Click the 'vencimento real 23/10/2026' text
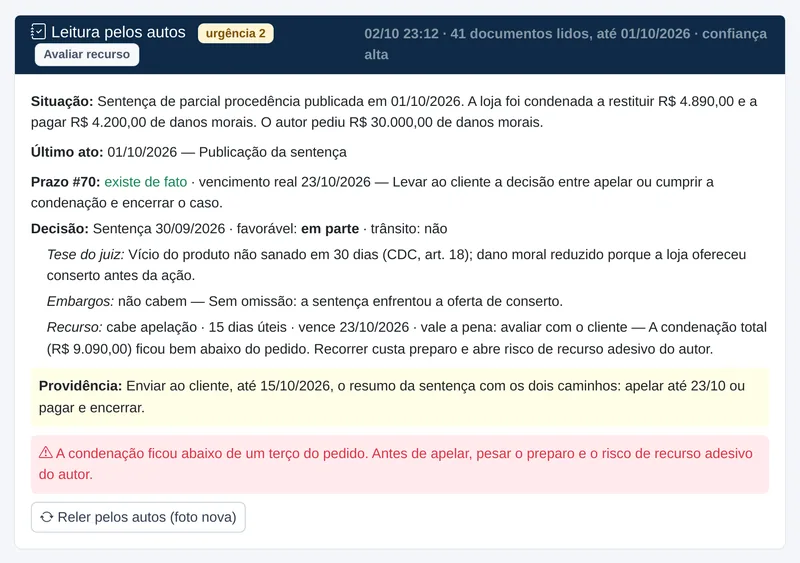 (285, 182)
